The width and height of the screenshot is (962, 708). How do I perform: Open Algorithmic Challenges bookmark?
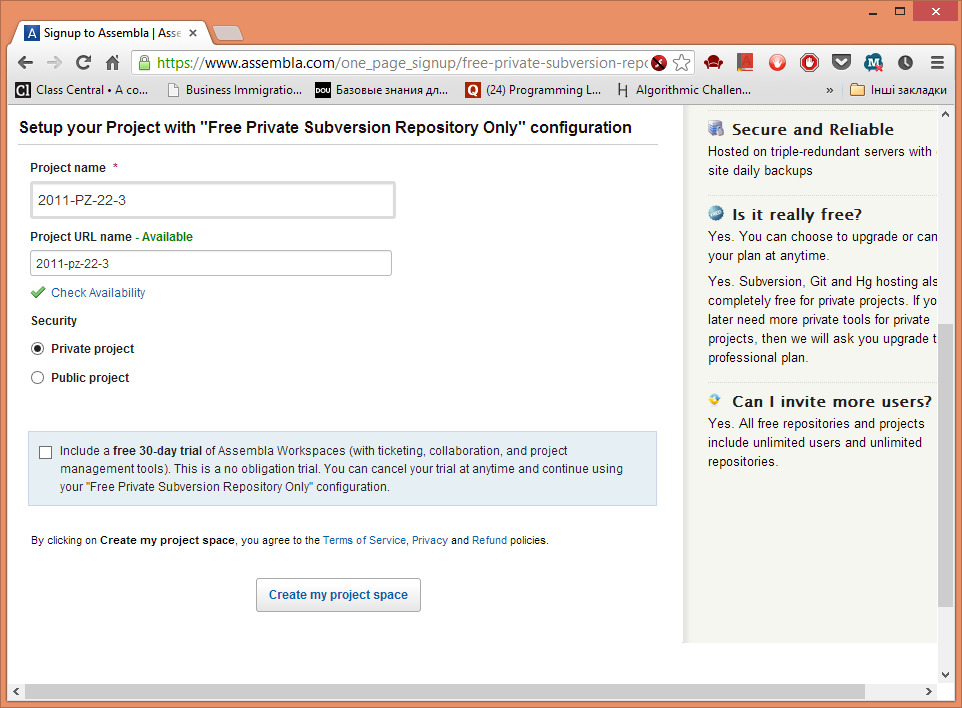[683, 90]
